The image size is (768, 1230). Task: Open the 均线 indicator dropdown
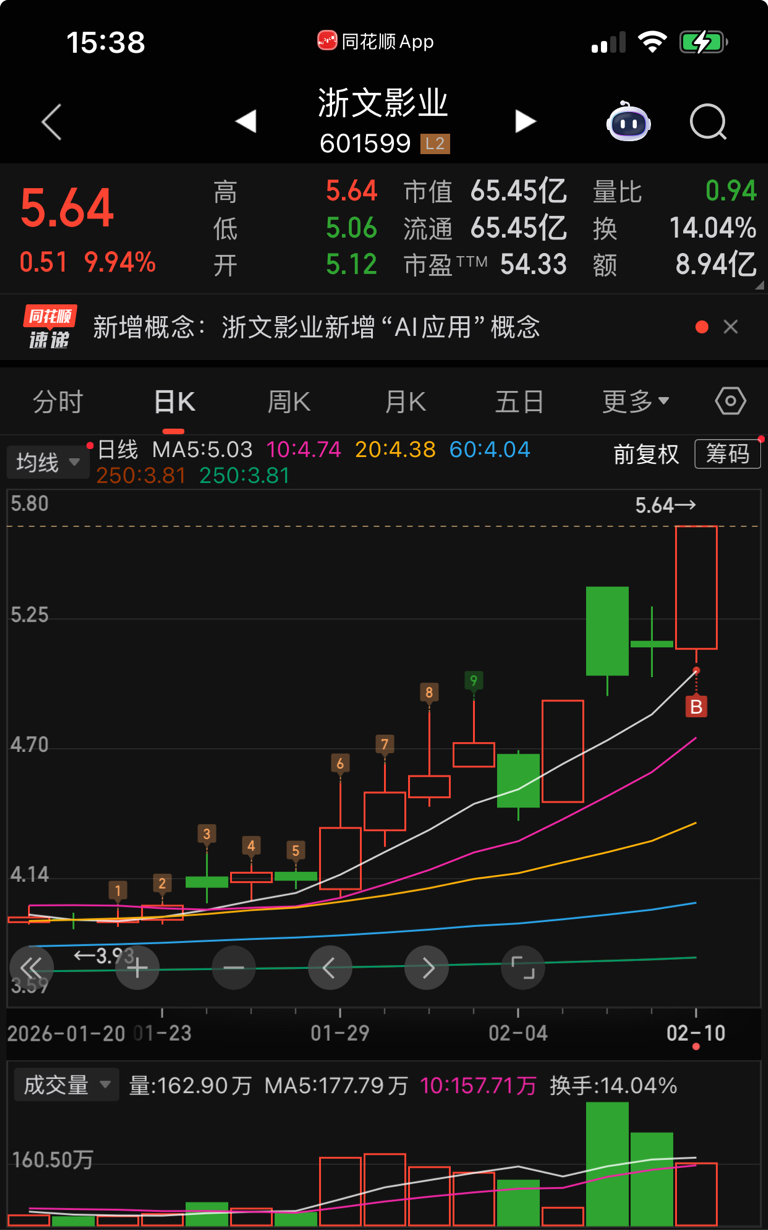point(47,463)
